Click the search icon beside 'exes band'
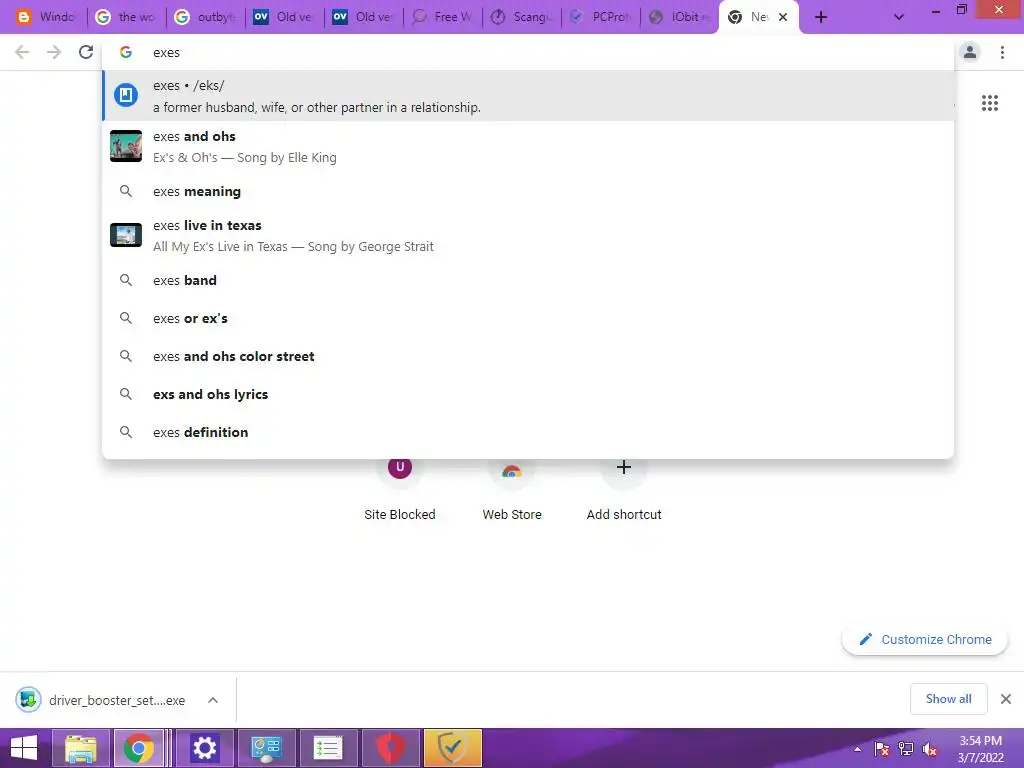Image resolution: width=1024 pixels, height=768 pixels. [126, 280]
